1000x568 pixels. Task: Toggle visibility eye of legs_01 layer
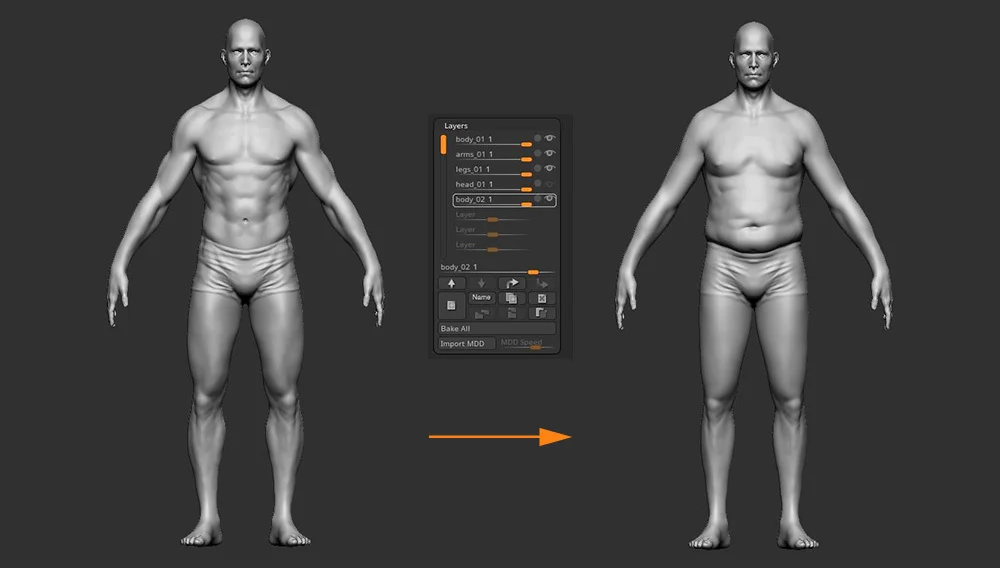[550, 168]
